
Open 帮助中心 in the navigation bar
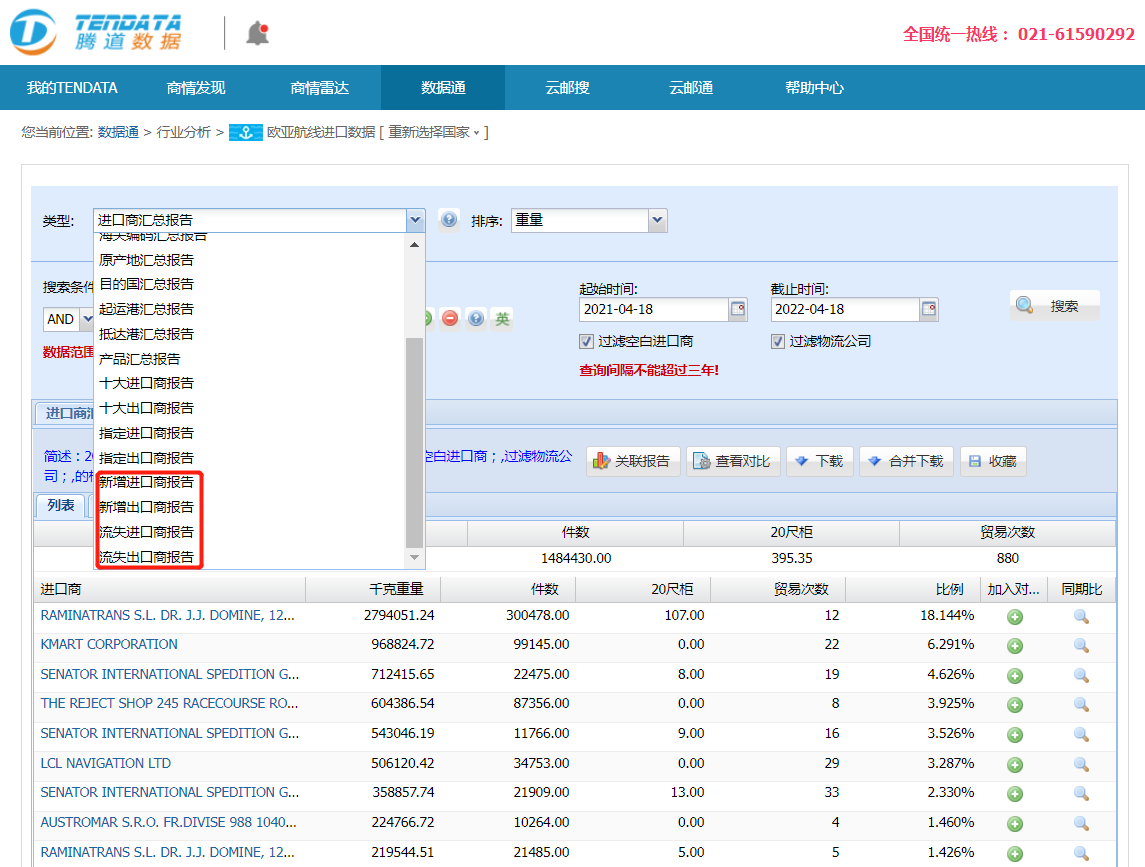point(814,88)
